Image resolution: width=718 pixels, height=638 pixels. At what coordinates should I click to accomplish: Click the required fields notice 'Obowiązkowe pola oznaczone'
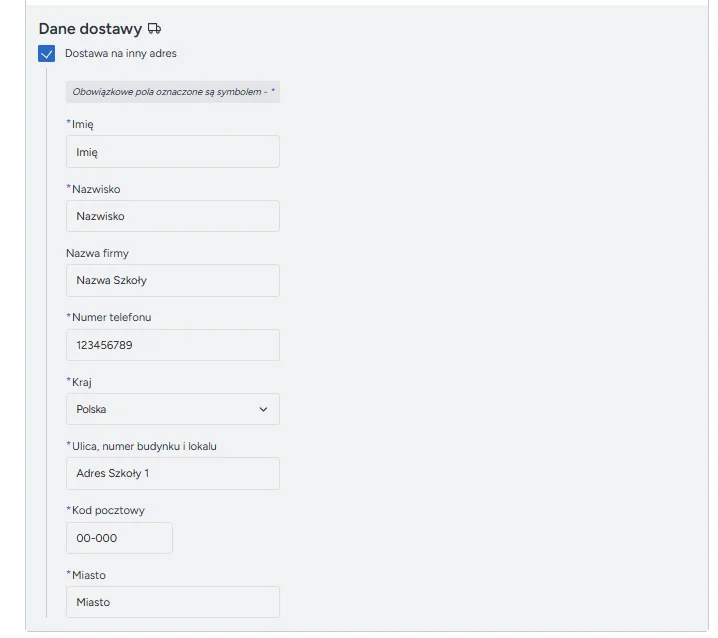(173, 92)
